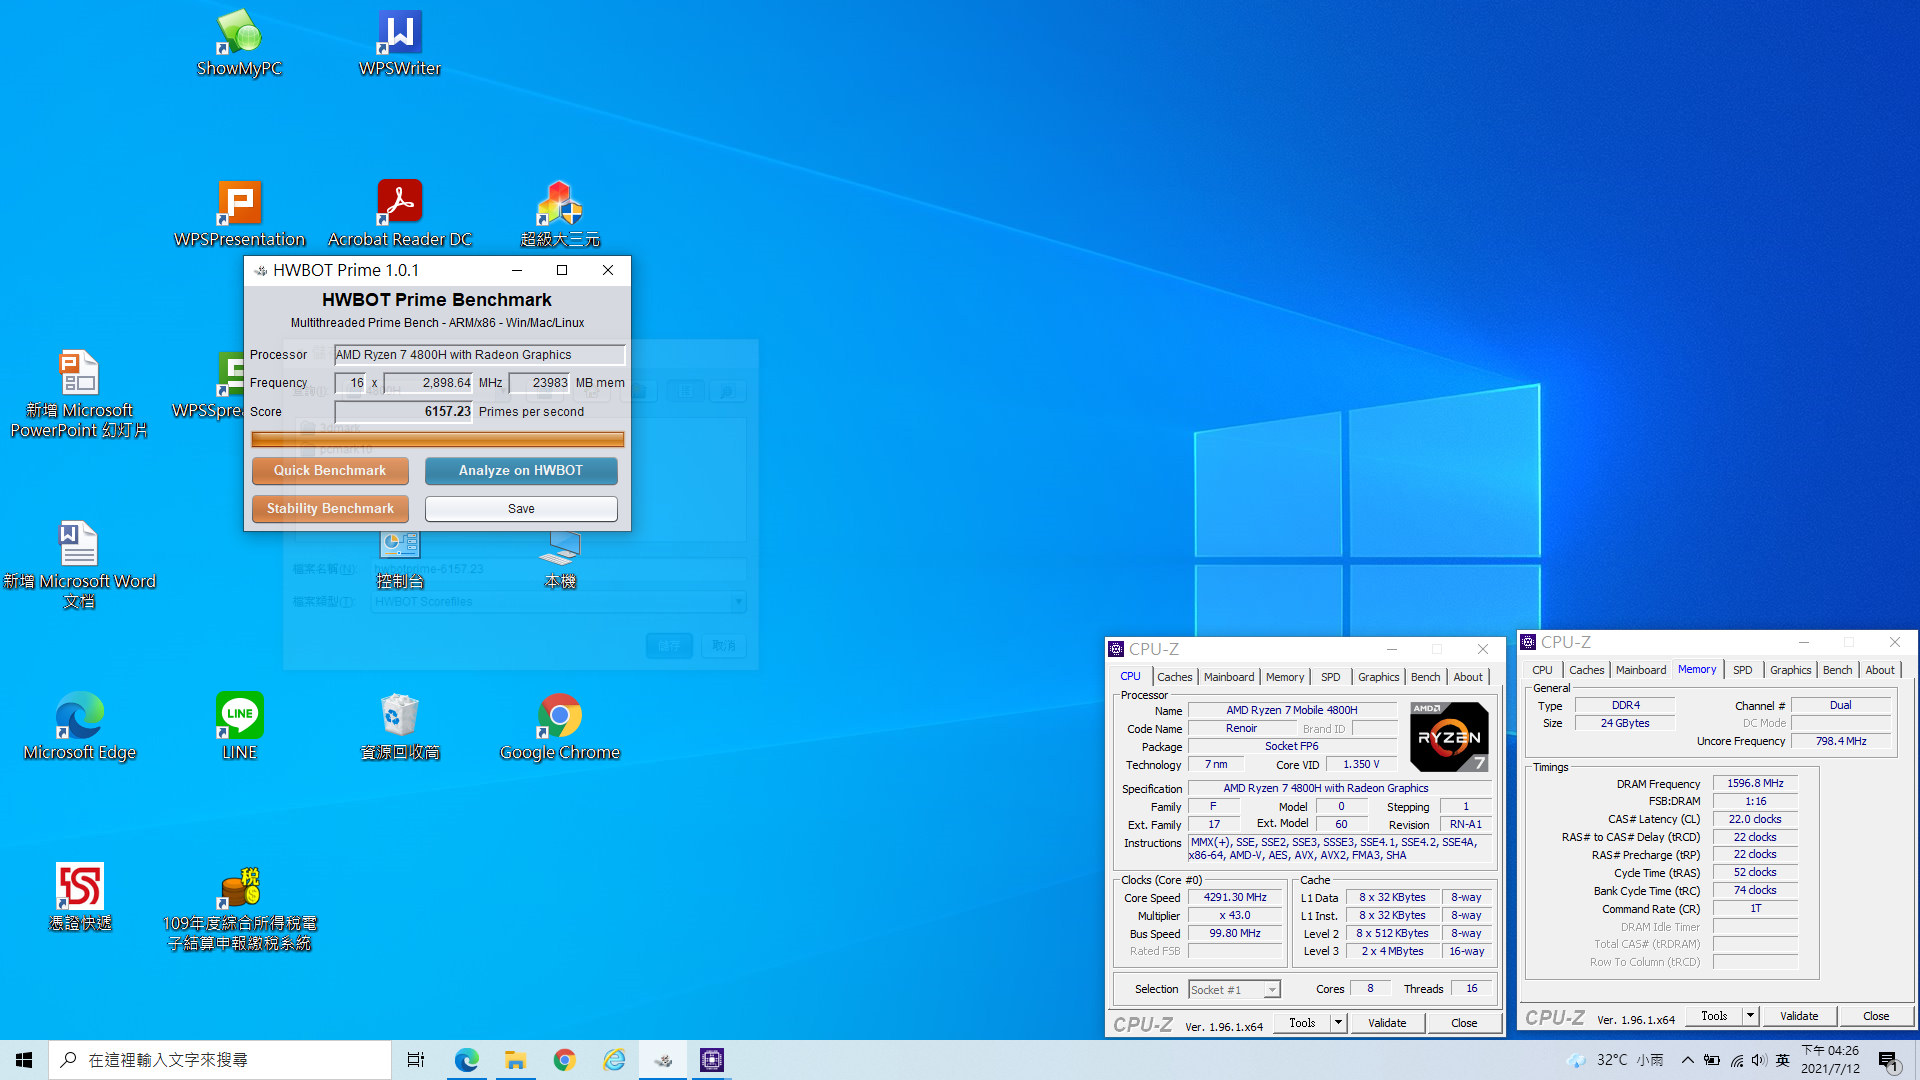The image size is (1920, 1080).
Task: Open Internet Explorer from the taskbar
Action: (x=614, y=1060)
